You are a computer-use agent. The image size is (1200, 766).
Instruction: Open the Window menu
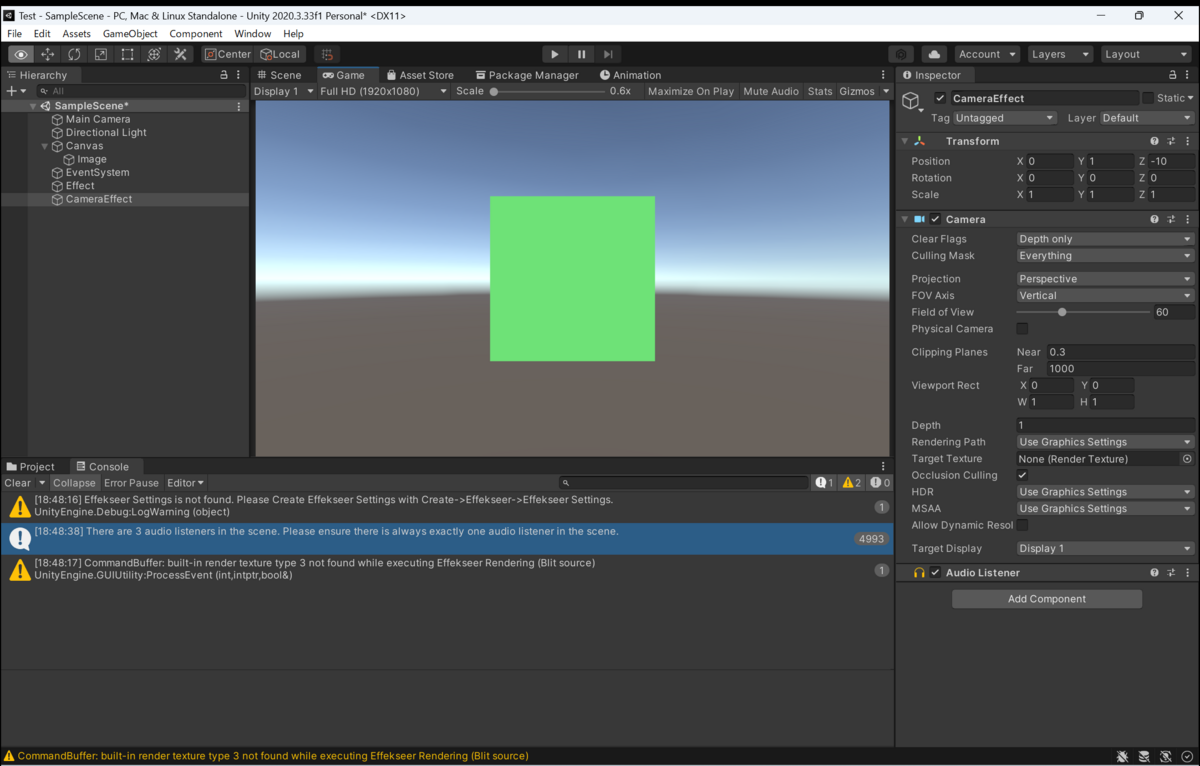pyautogui.click(x=253, y=34)
